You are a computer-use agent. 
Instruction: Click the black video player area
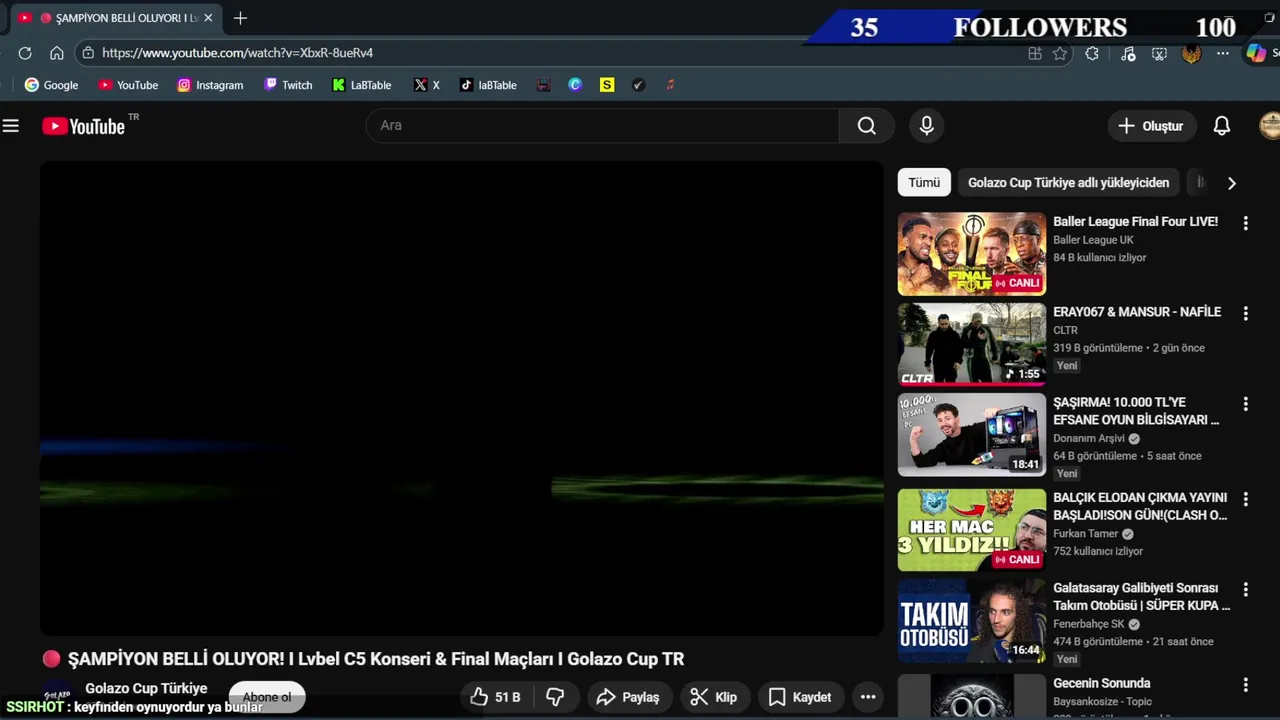coord(462,398)
